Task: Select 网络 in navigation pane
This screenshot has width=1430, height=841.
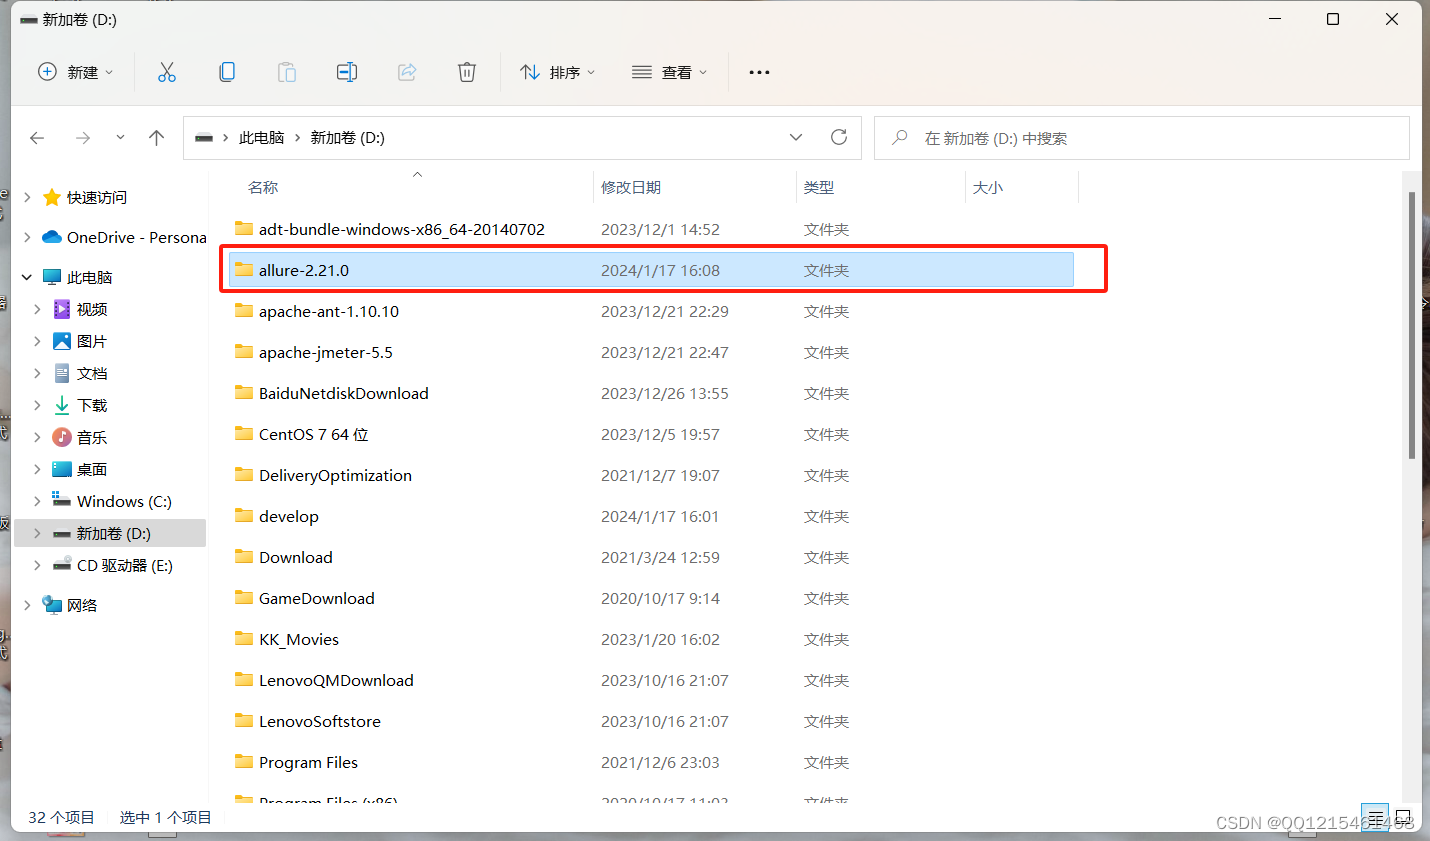Action: (82, 605)
